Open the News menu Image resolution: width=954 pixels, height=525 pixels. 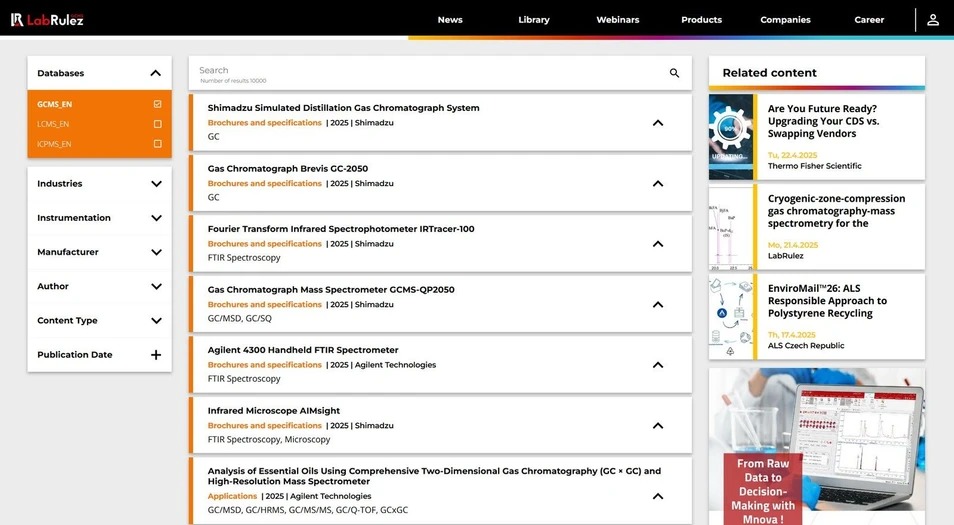tap(450, 19)
